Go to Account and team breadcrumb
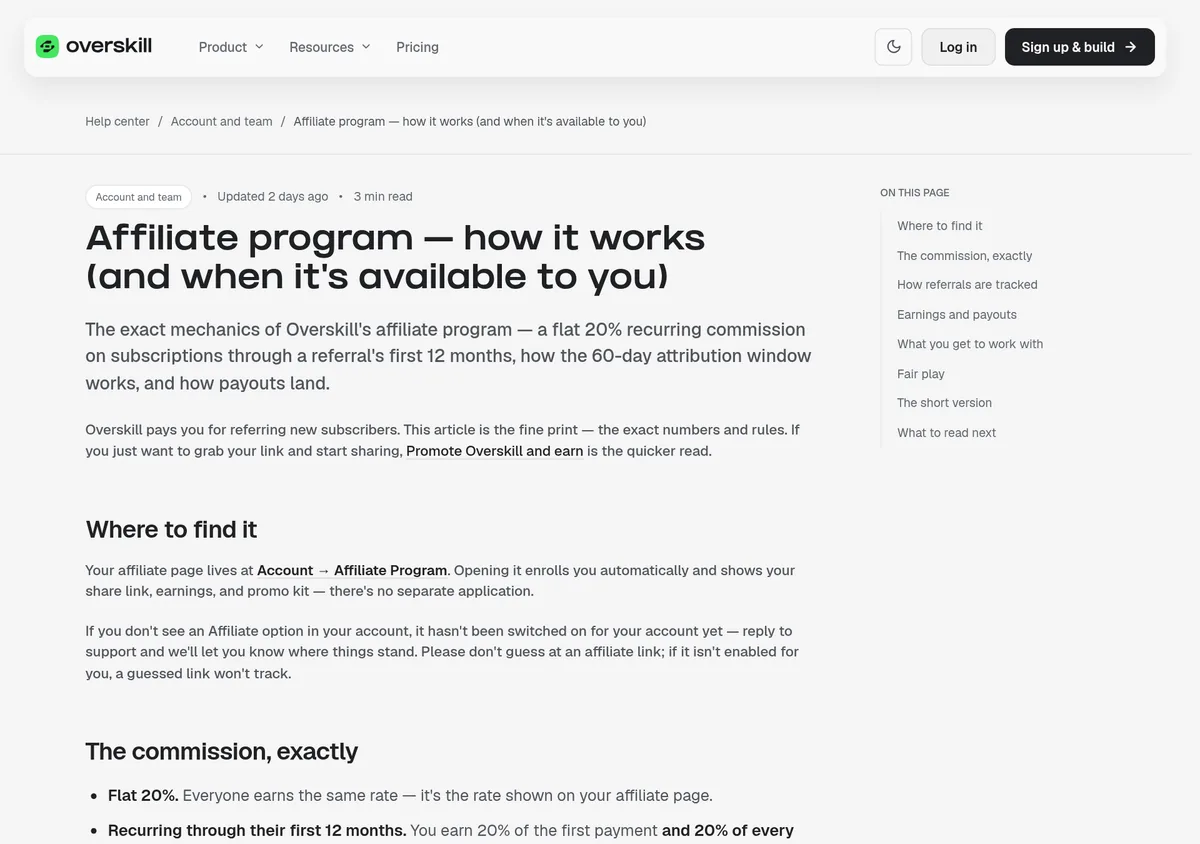Image resolution: width=1200 pixels, height=844 pixels. tap(221, 121)
